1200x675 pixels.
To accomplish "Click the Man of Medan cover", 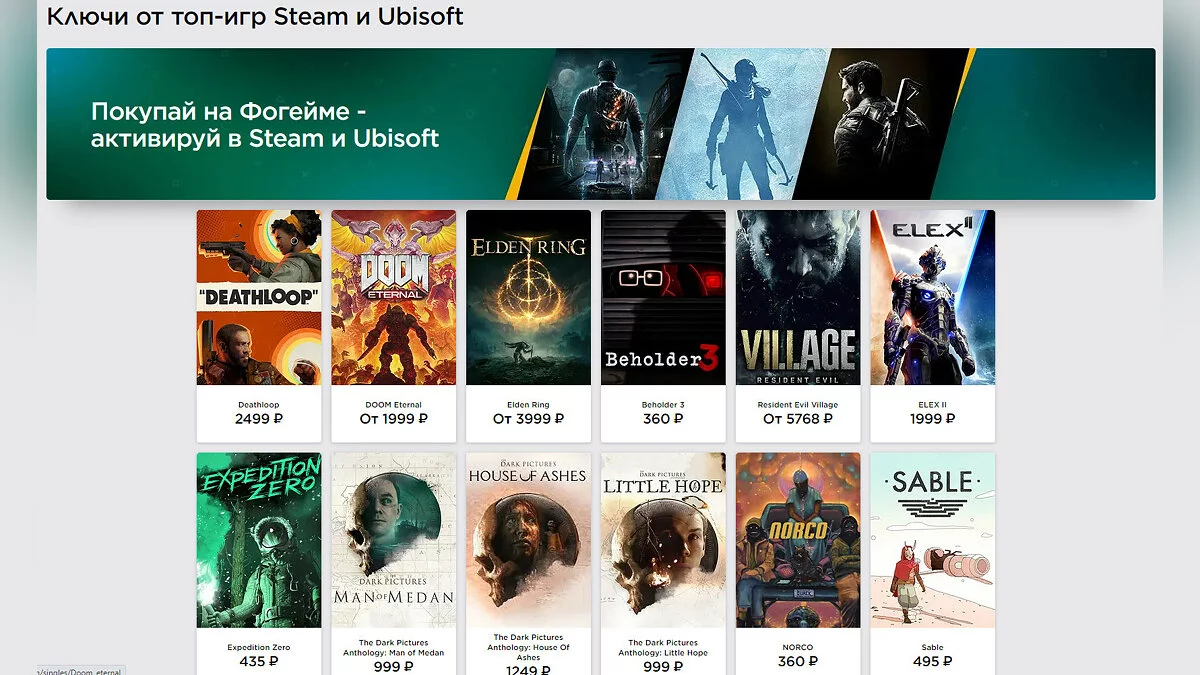I will click(x=394, y=540).
